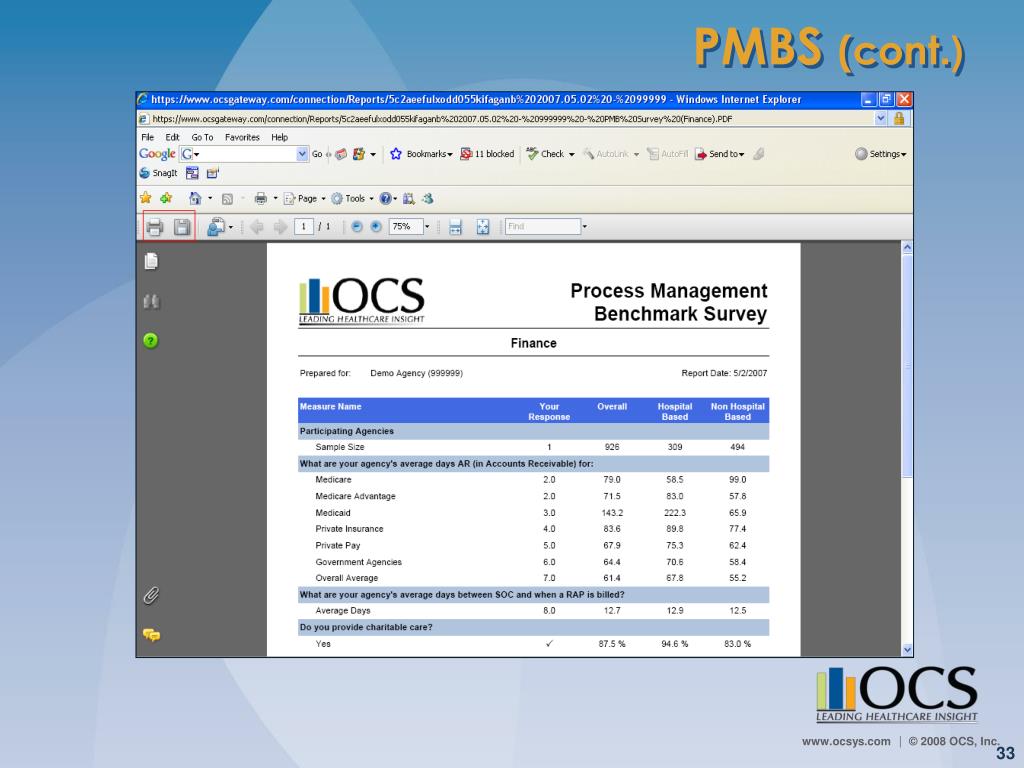Click the Research icon in the command bar
Viewport: 1024px width, 768px height.
[409, 199]
